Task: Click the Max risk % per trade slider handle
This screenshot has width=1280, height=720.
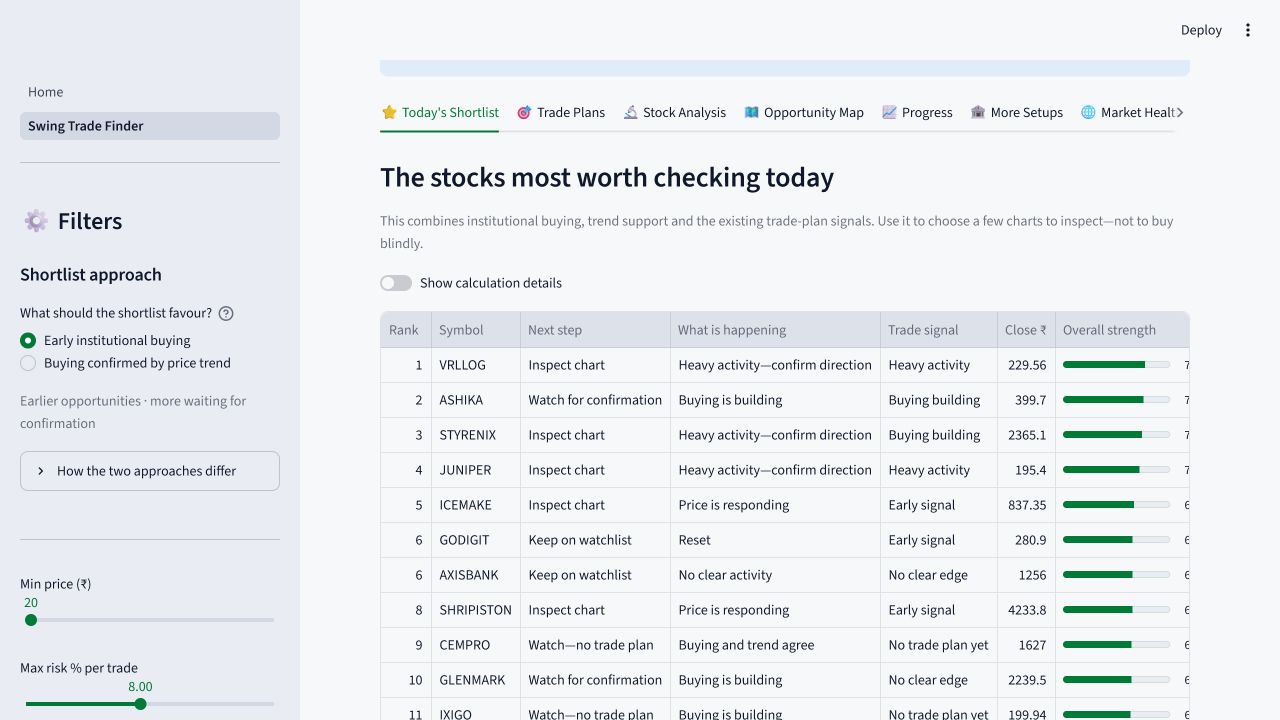Action: point(140,704)
